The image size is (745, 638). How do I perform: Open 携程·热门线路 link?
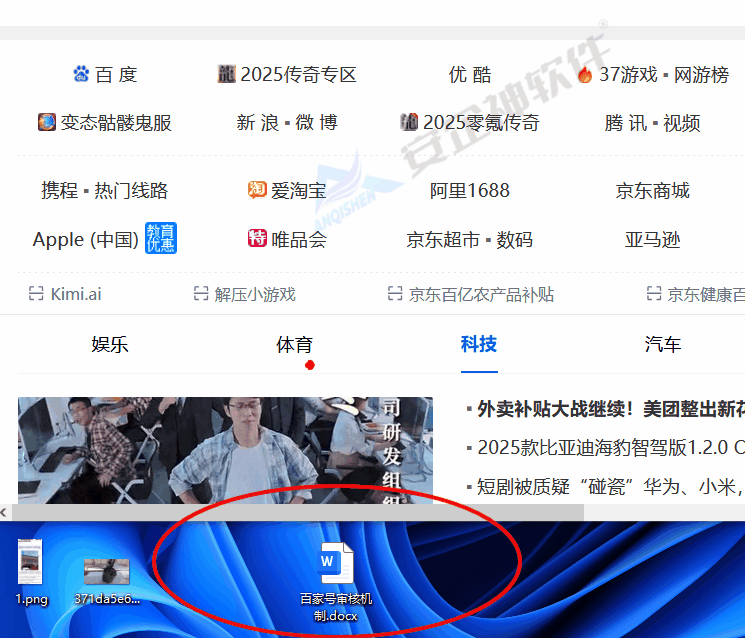click(105, 190)
